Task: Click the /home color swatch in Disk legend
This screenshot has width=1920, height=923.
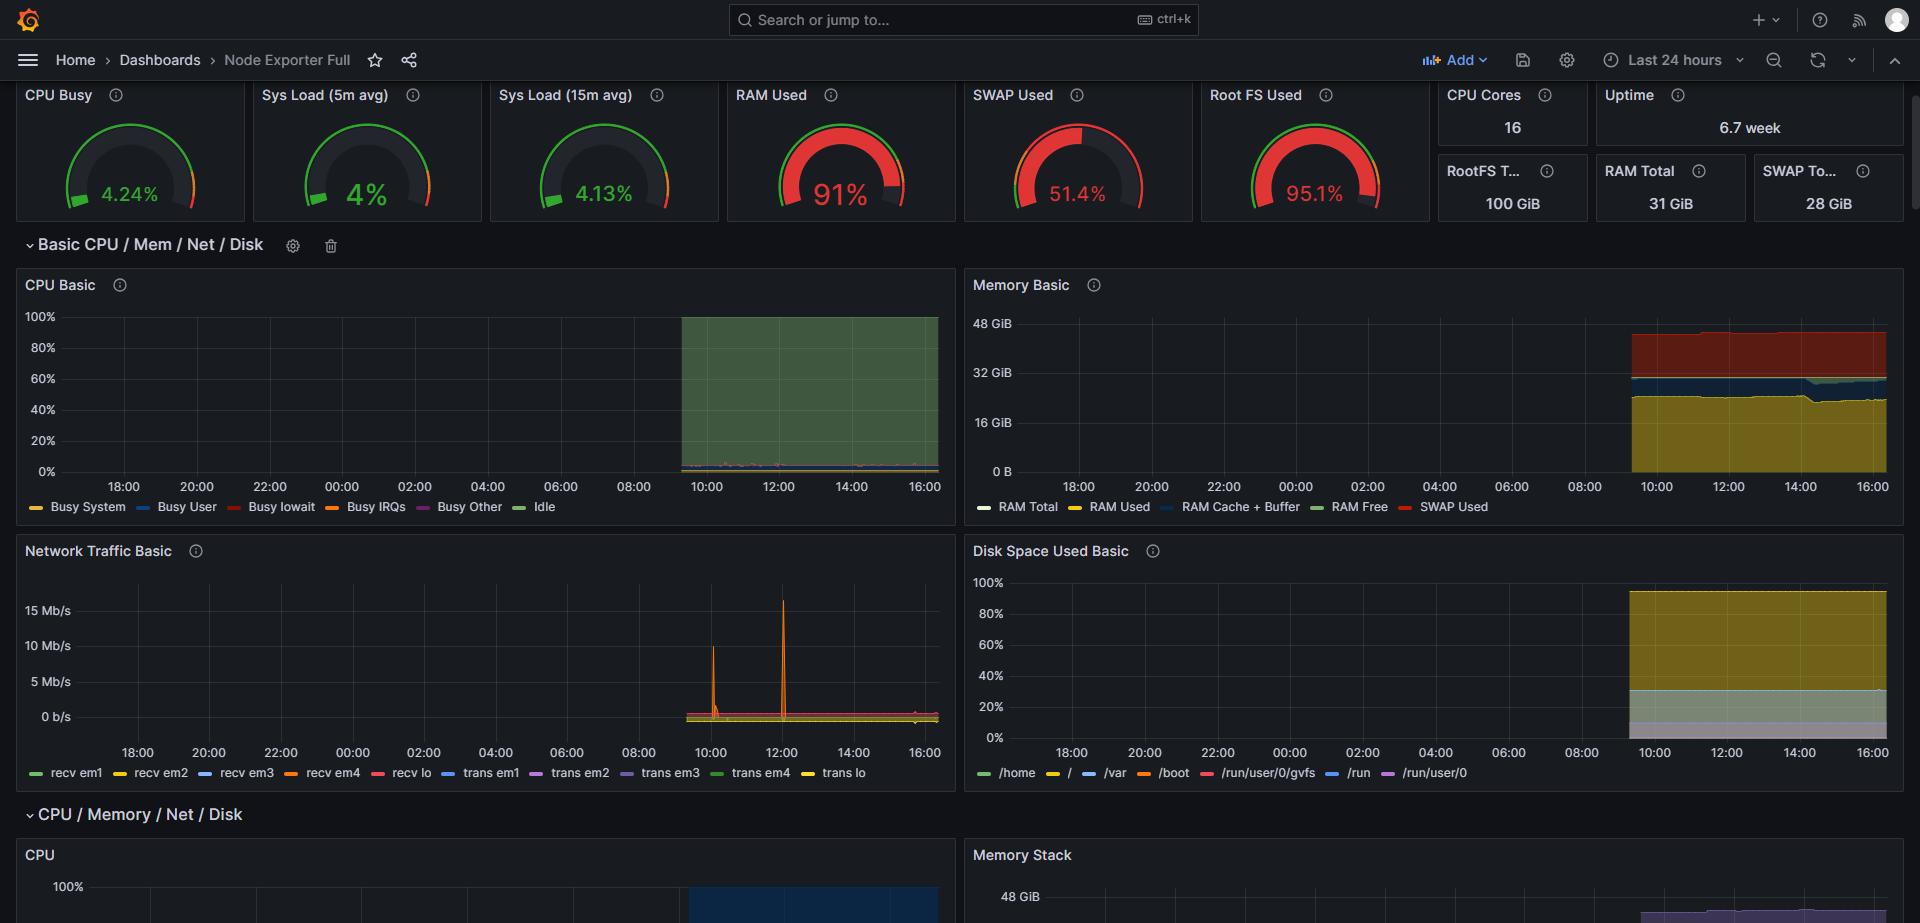Action: [x=984, y=774]
